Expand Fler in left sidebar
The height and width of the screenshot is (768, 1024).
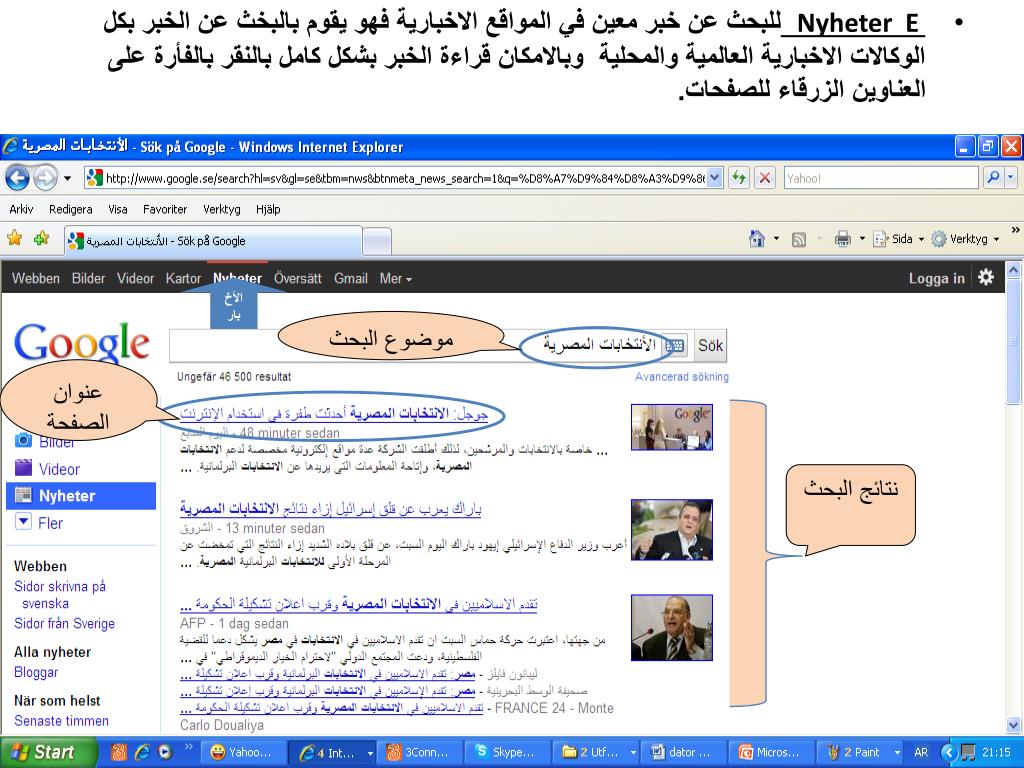click(x=50, y=523)
